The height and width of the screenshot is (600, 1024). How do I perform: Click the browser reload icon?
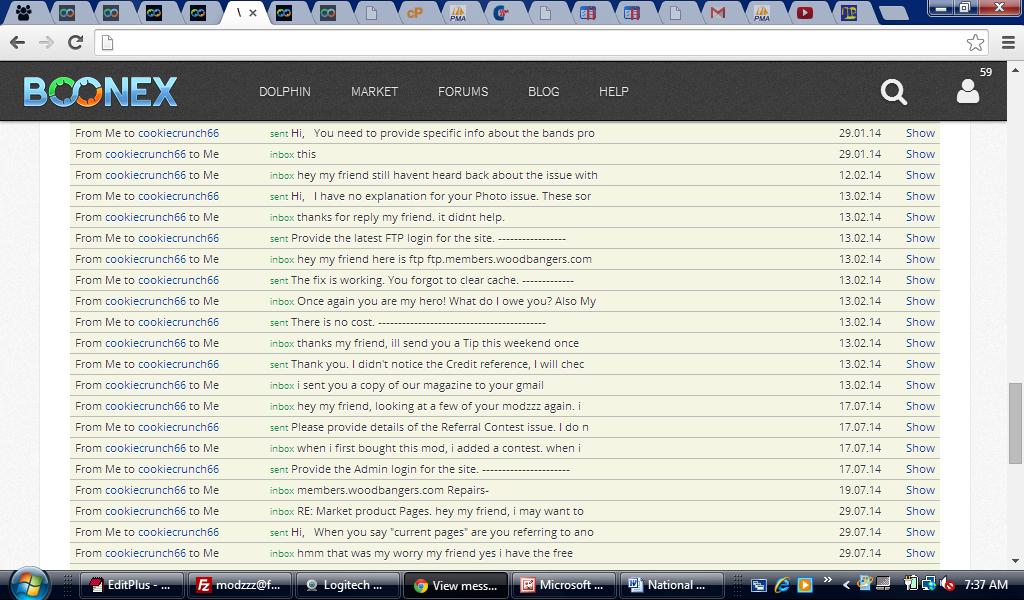pos(75,42)
